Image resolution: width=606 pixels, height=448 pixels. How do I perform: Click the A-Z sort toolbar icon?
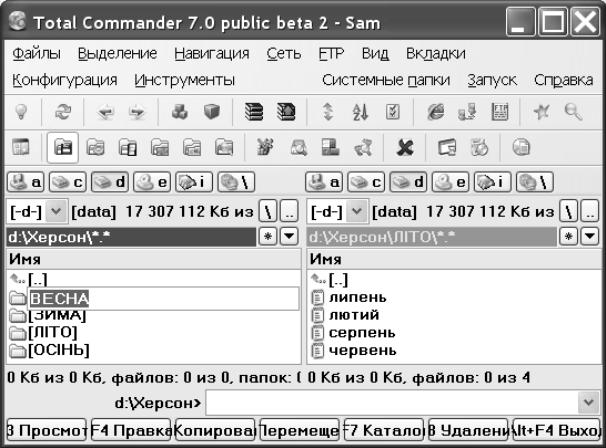[x=360, y=112]
